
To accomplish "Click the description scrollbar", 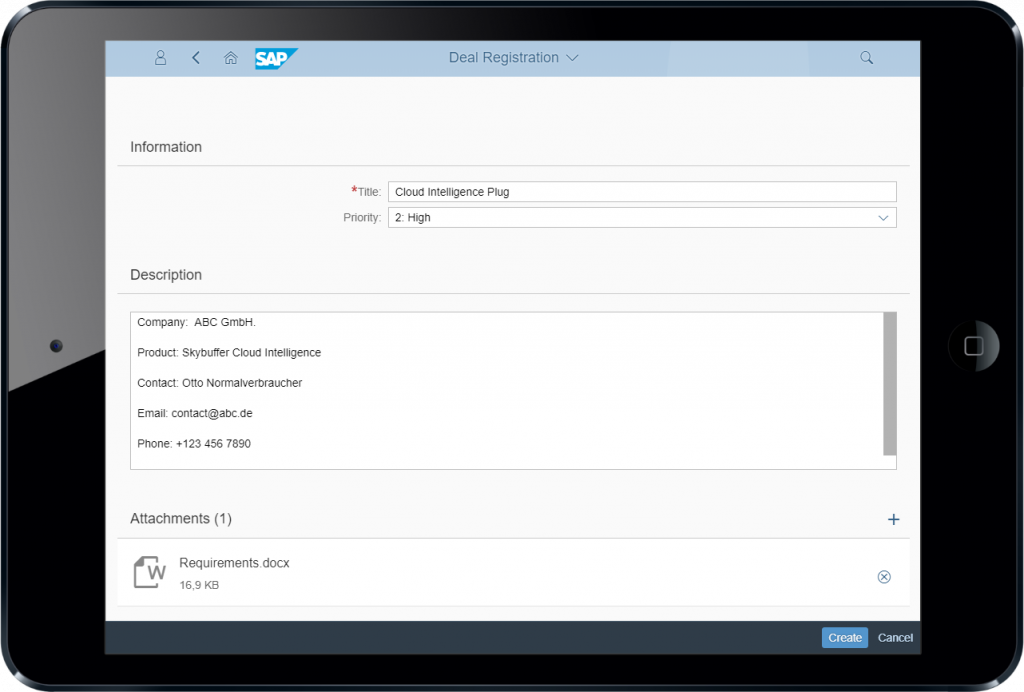I will [889, 383].
